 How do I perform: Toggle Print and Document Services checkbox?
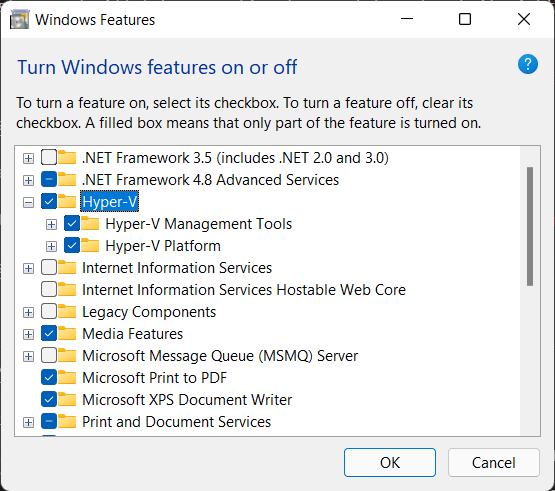click(49, 421)
